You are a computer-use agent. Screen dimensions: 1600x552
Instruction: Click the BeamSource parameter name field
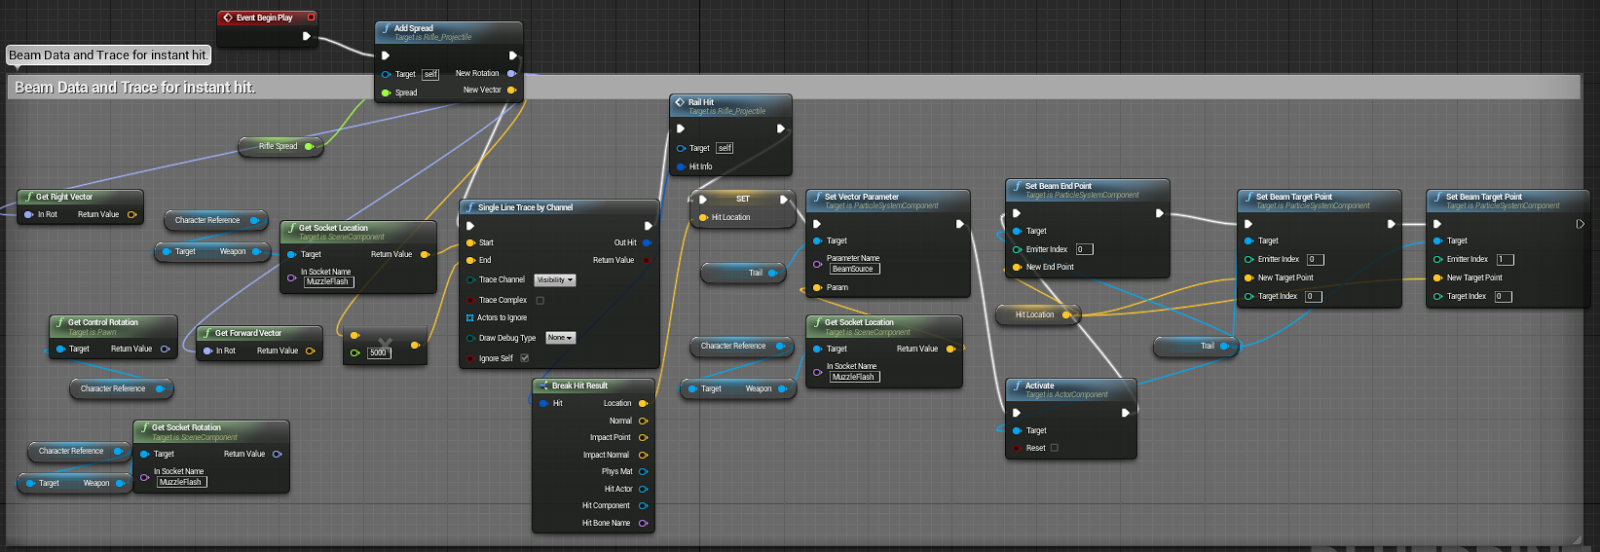pyautogui.click(x=854, y=269)
